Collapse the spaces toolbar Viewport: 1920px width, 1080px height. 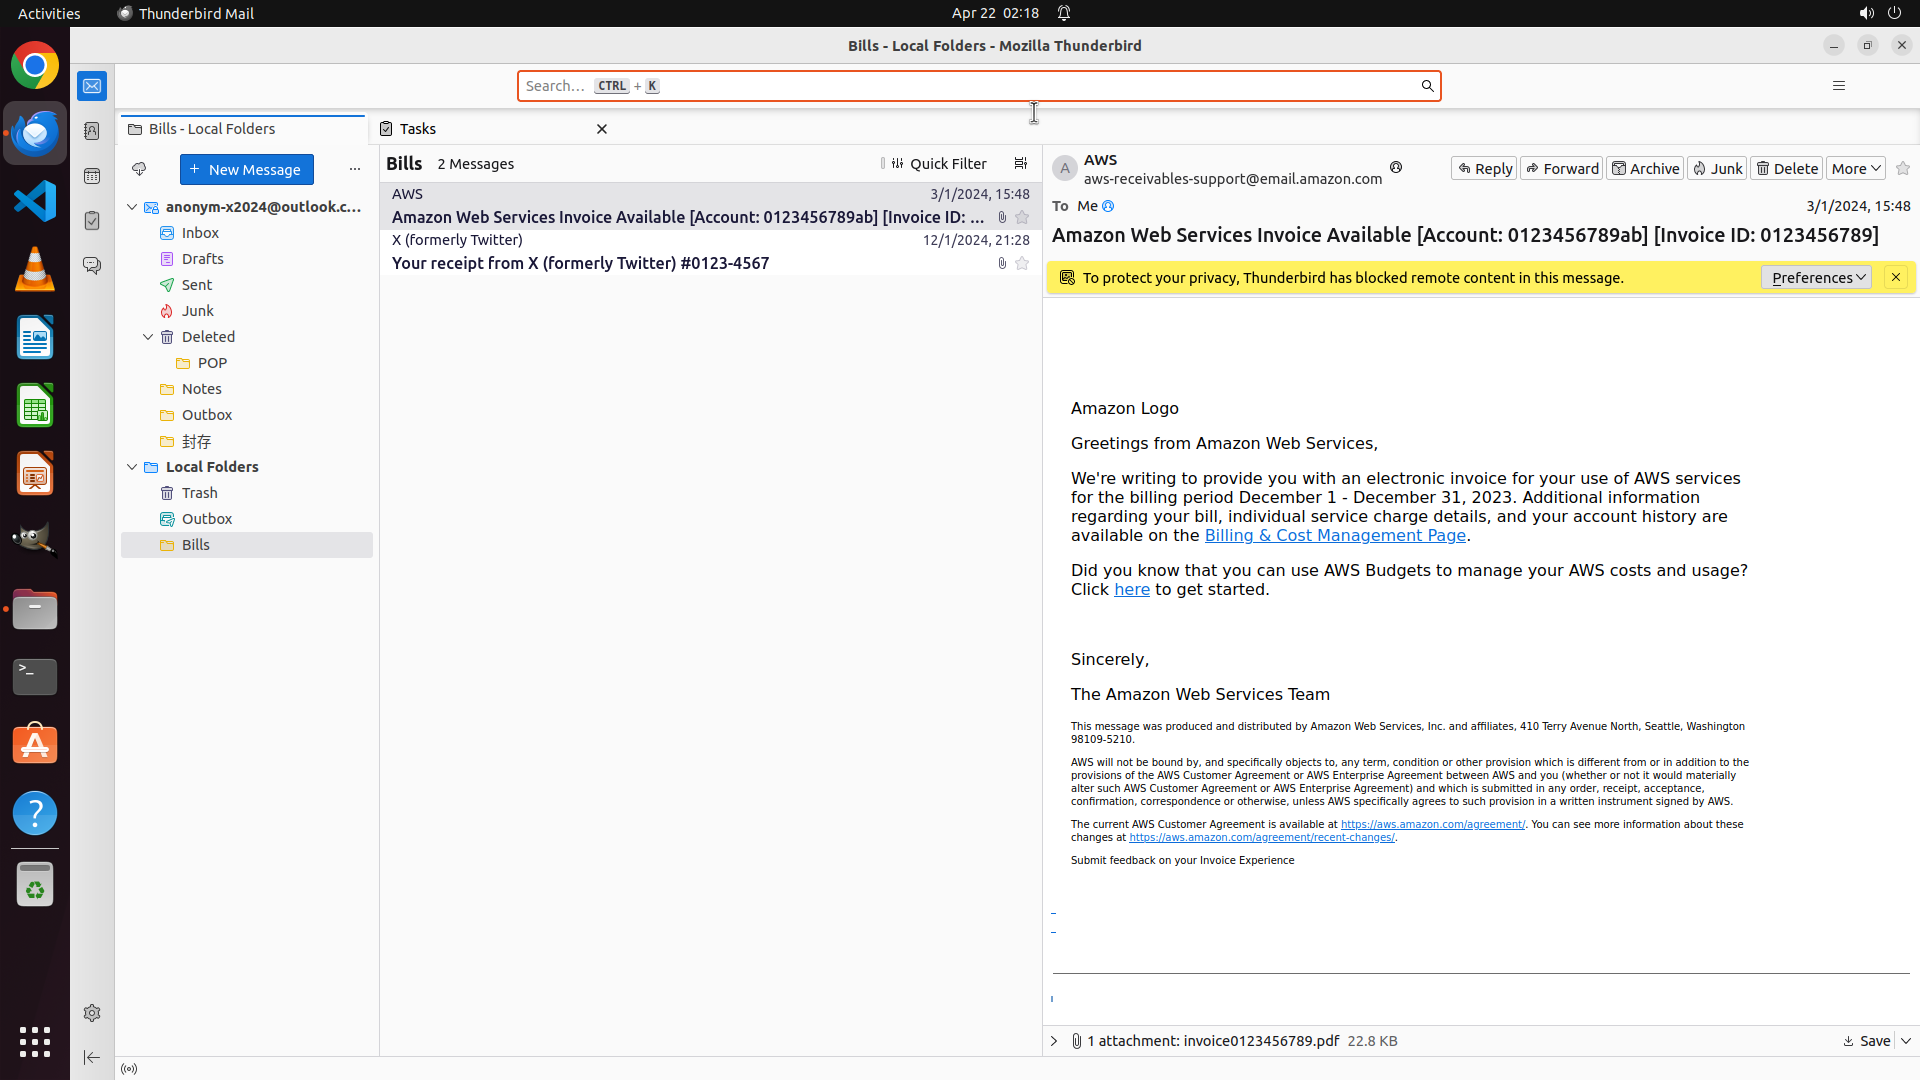(92, 1057)
